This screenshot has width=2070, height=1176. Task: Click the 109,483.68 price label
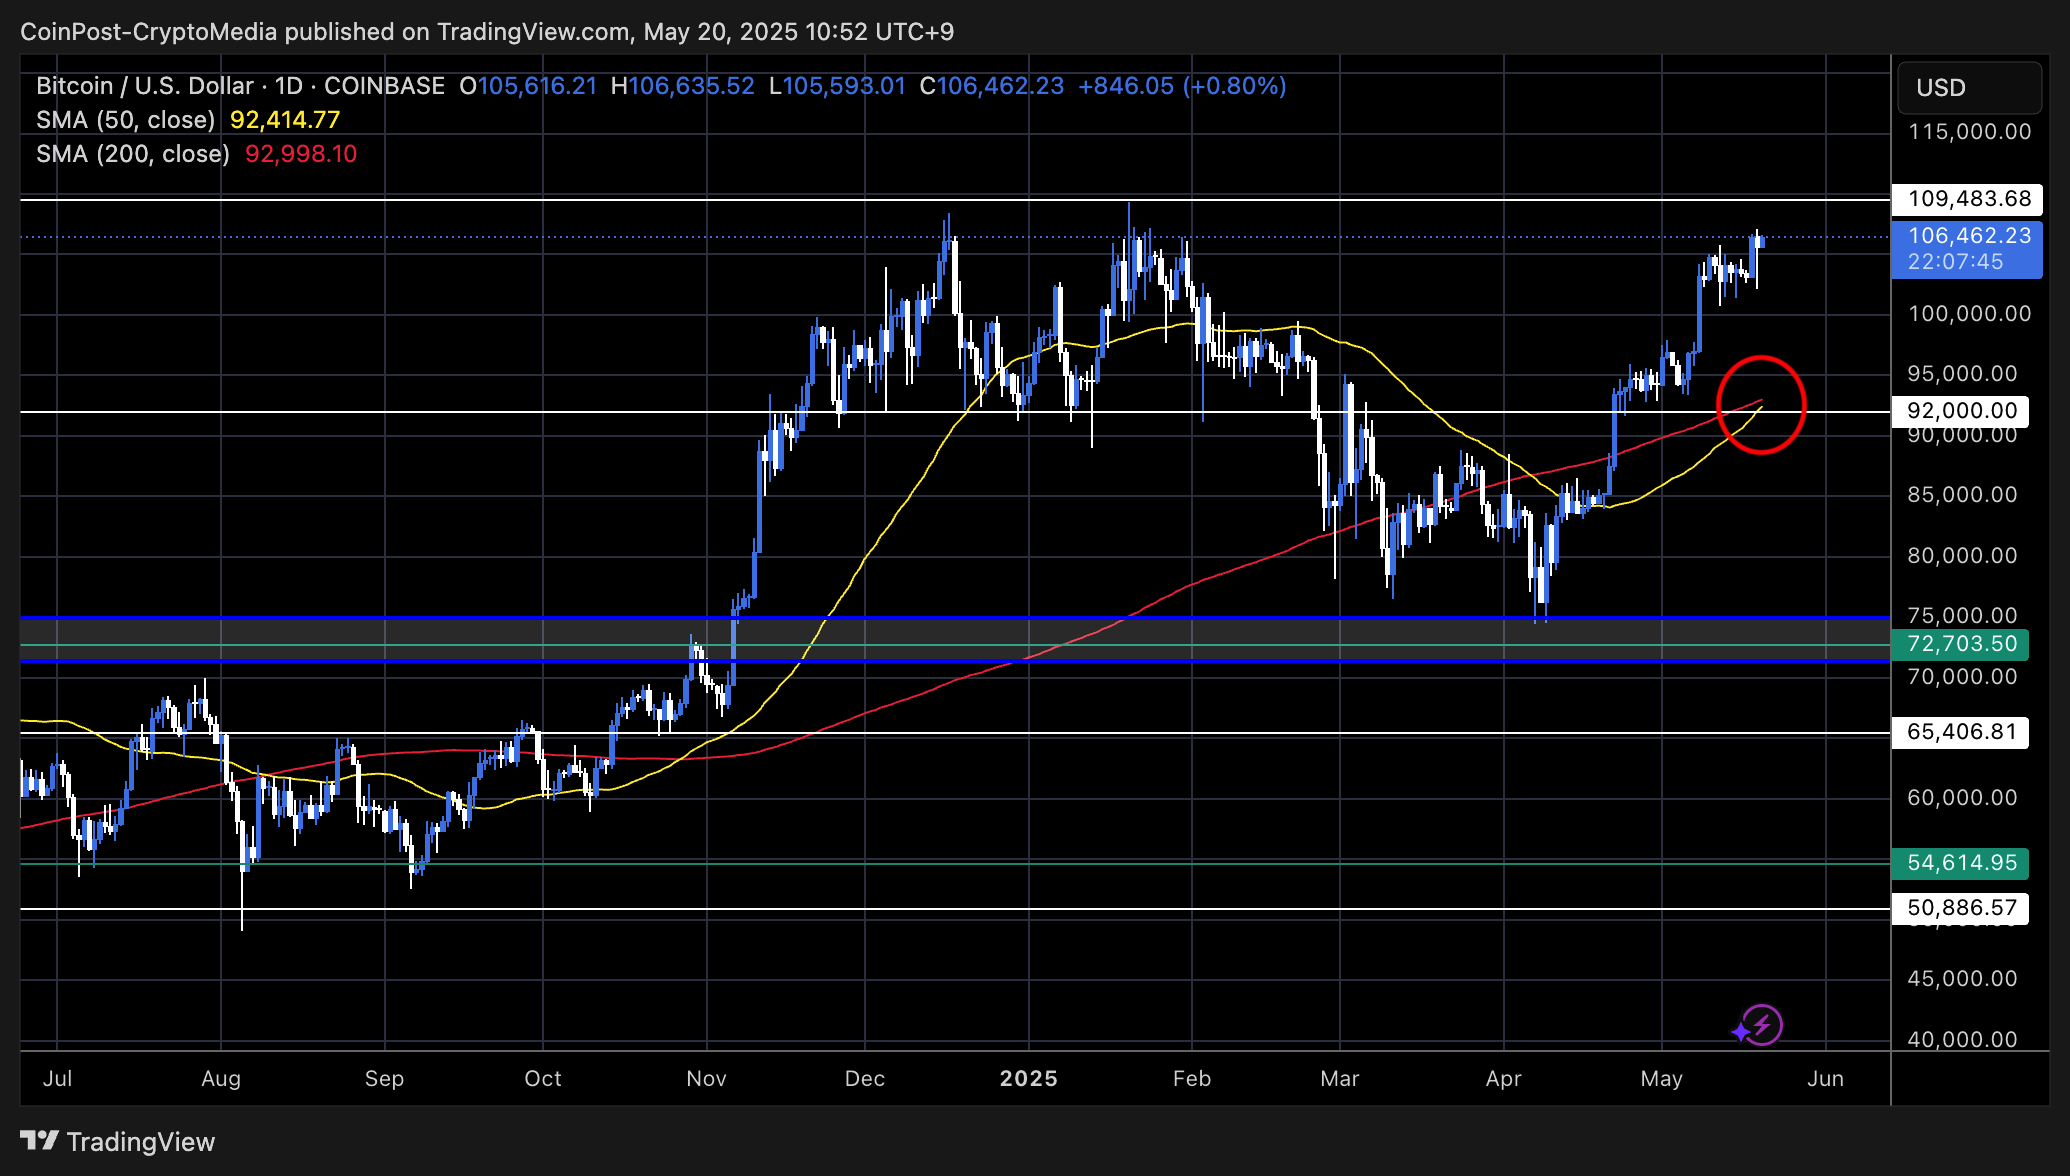pos(1968,199)
